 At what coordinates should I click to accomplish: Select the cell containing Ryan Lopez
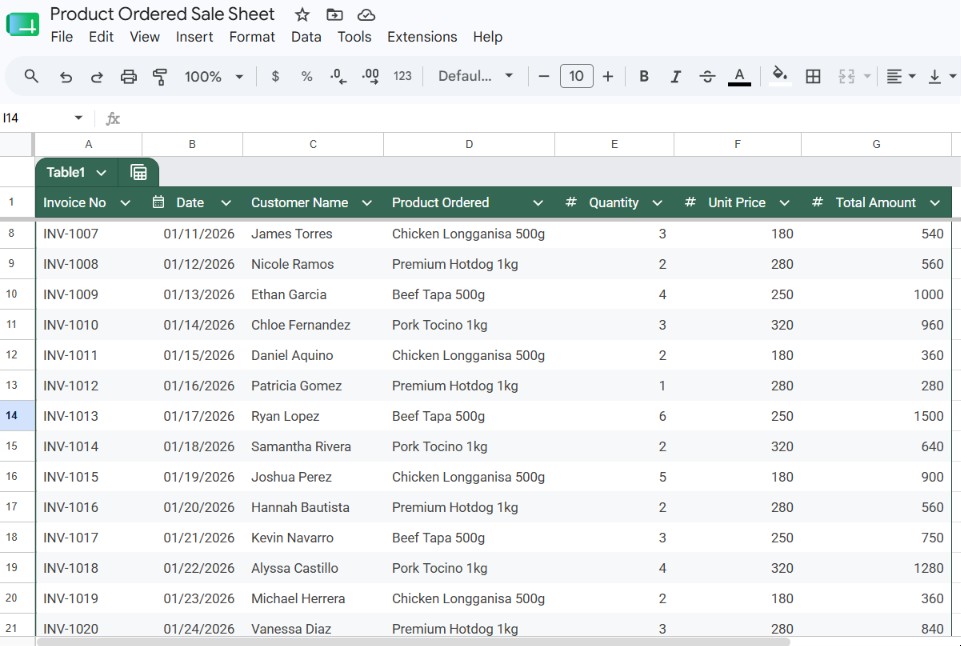pyautogui.click(x=313, y=416)
